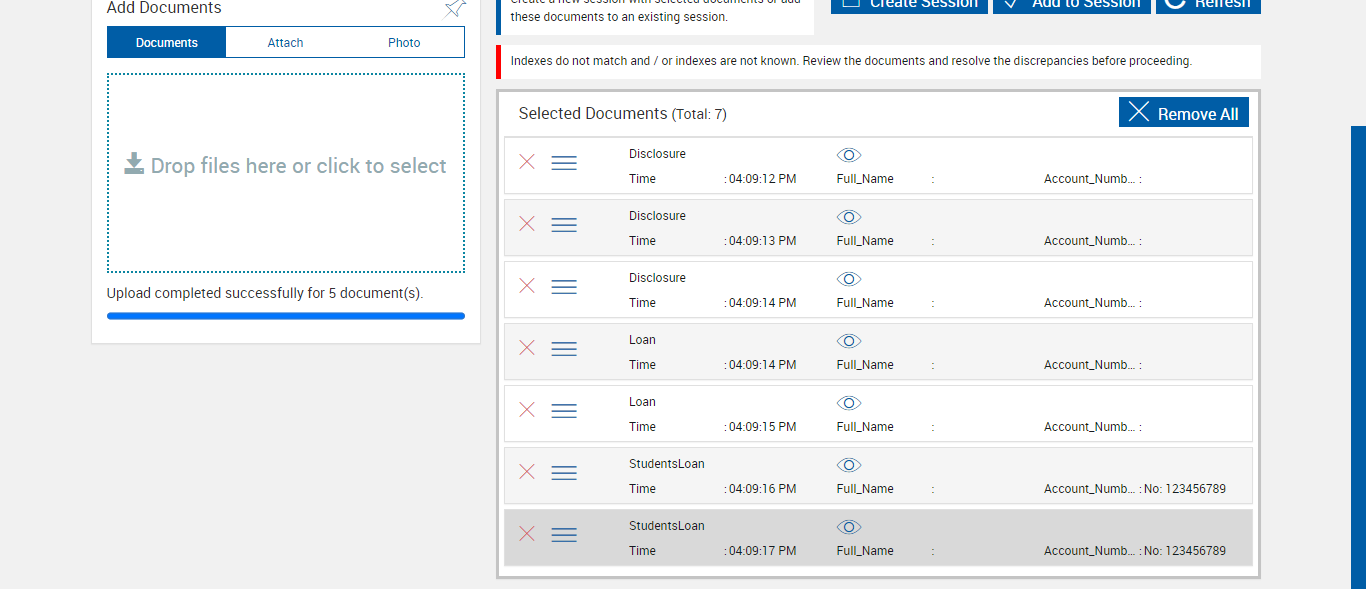This screenshot has width=1366, height=589.
Task: Show preview of 04:09:17 PM StudentsLoan
Action: [849, 527]
